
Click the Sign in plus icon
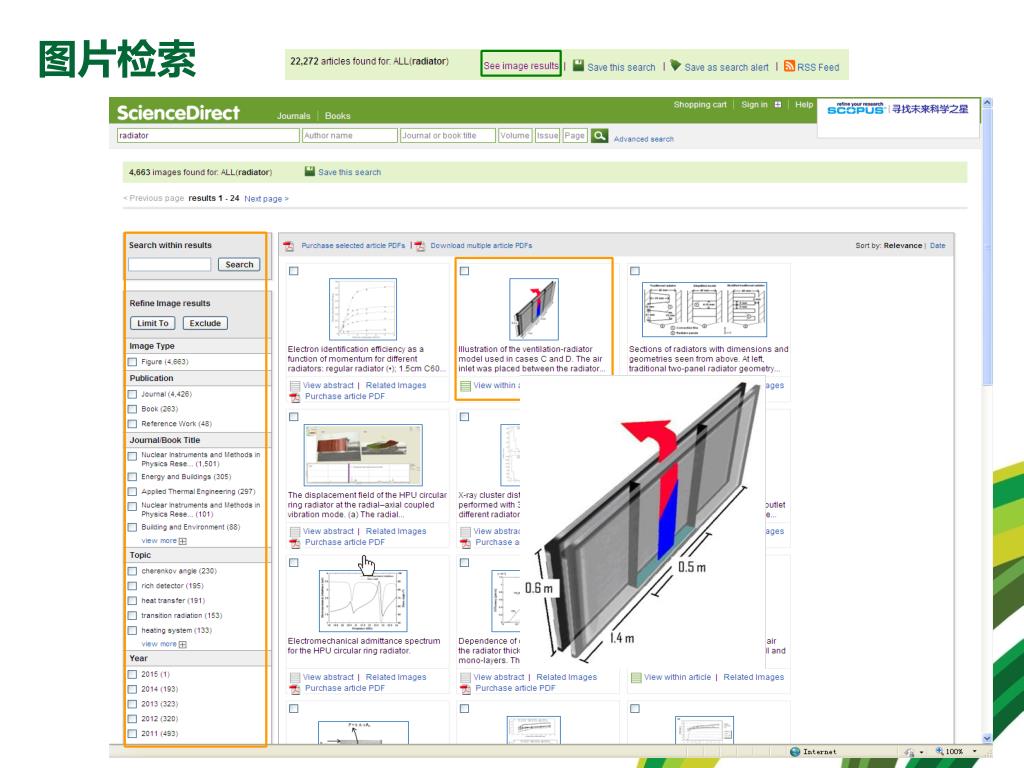click(x=778, y=104)
